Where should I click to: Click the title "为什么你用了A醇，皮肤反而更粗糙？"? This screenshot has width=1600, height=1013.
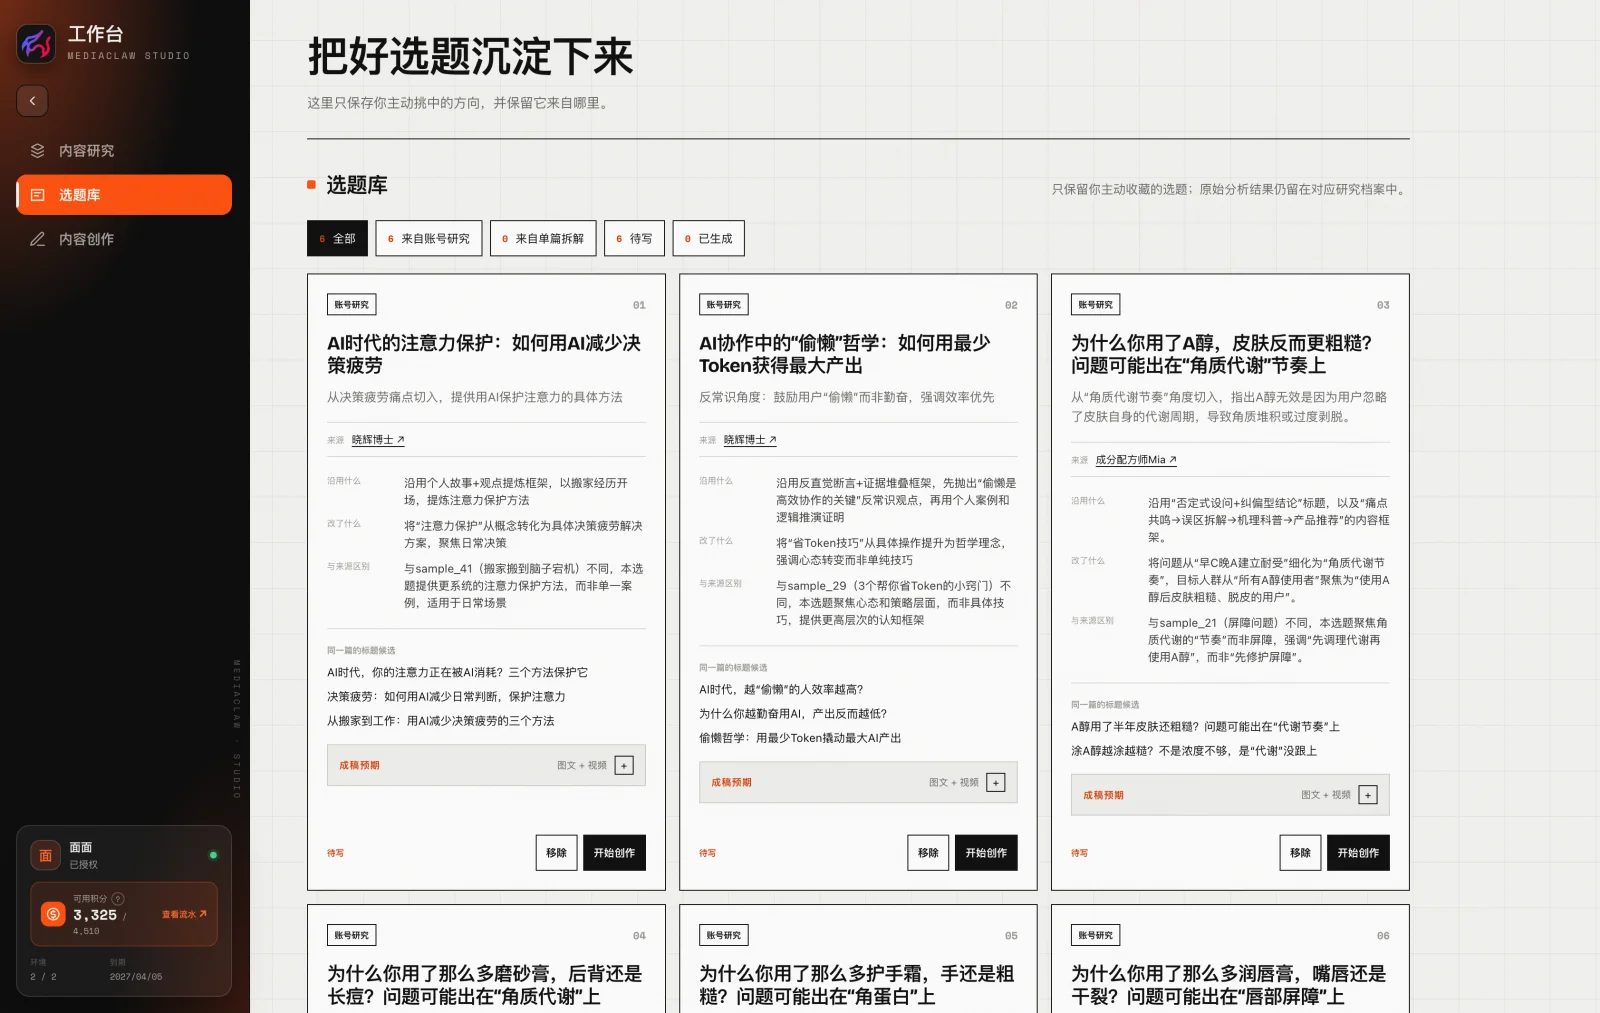click(x=1221, y=354)
